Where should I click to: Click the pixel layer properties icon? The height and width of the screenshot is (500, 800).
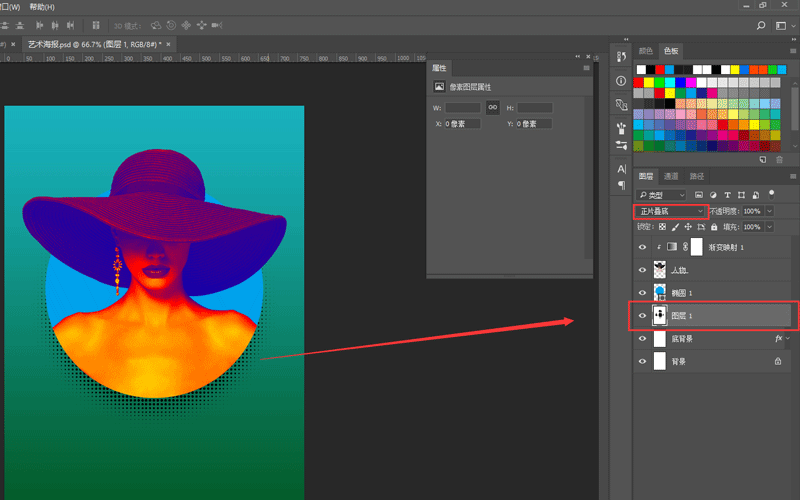pyautogui.click(x=439, y=87)
